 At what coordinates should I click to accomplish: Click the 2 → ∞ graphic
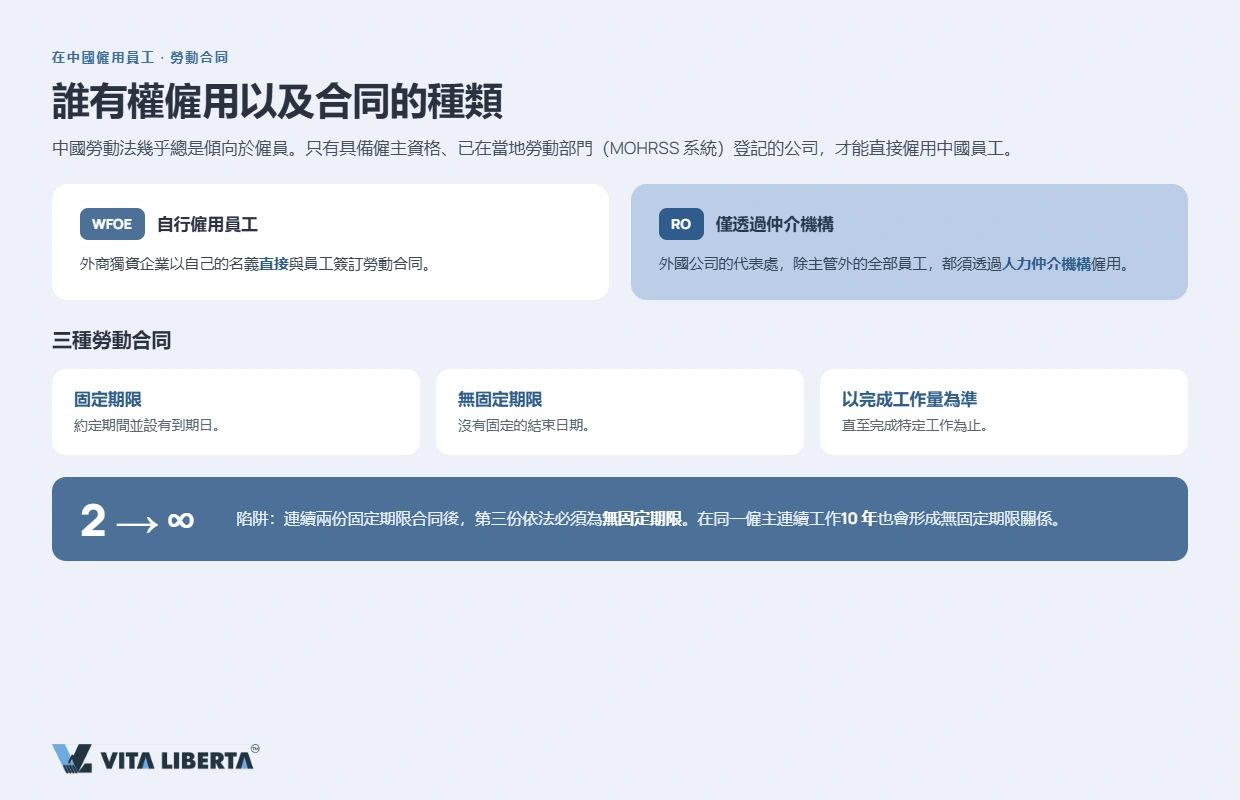tap(137, 520)
